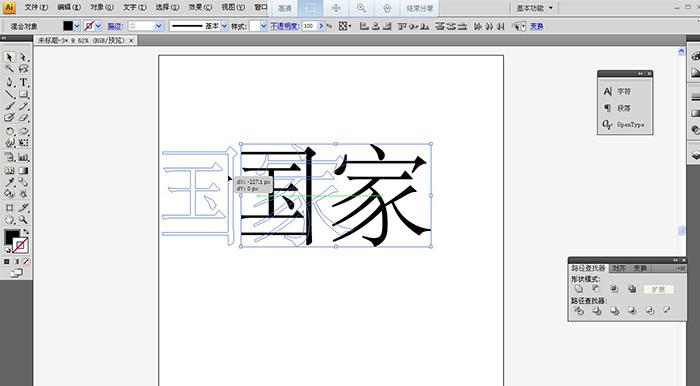
Task: Open brush definition (基本) dropdown
Action: (x=224, y=26)
